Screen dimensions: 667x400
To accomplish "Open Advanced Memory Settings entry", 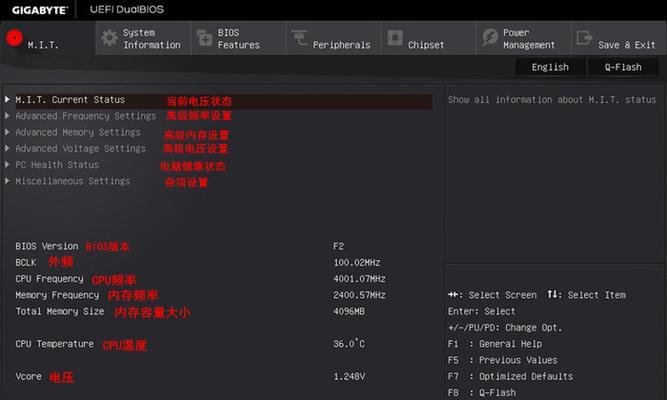I will point(78,132).
